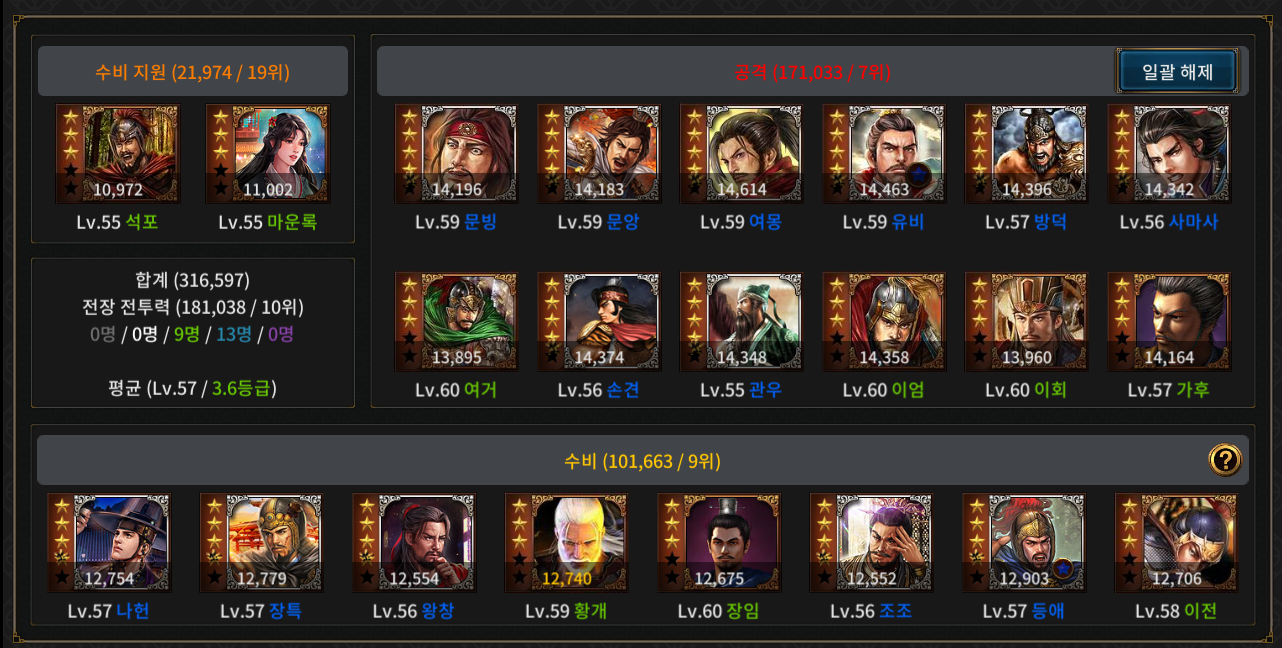This screenshot has height=648, width=1282.
Task: Select the 관우 general portrait
Action: click(x=741, y=322)
